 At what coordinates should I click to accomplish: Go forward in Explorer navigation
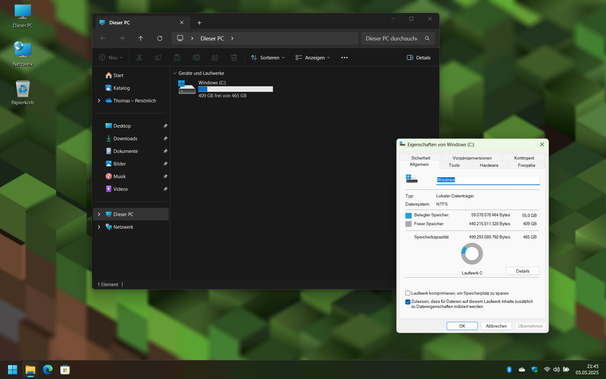(x=121, y=38)
